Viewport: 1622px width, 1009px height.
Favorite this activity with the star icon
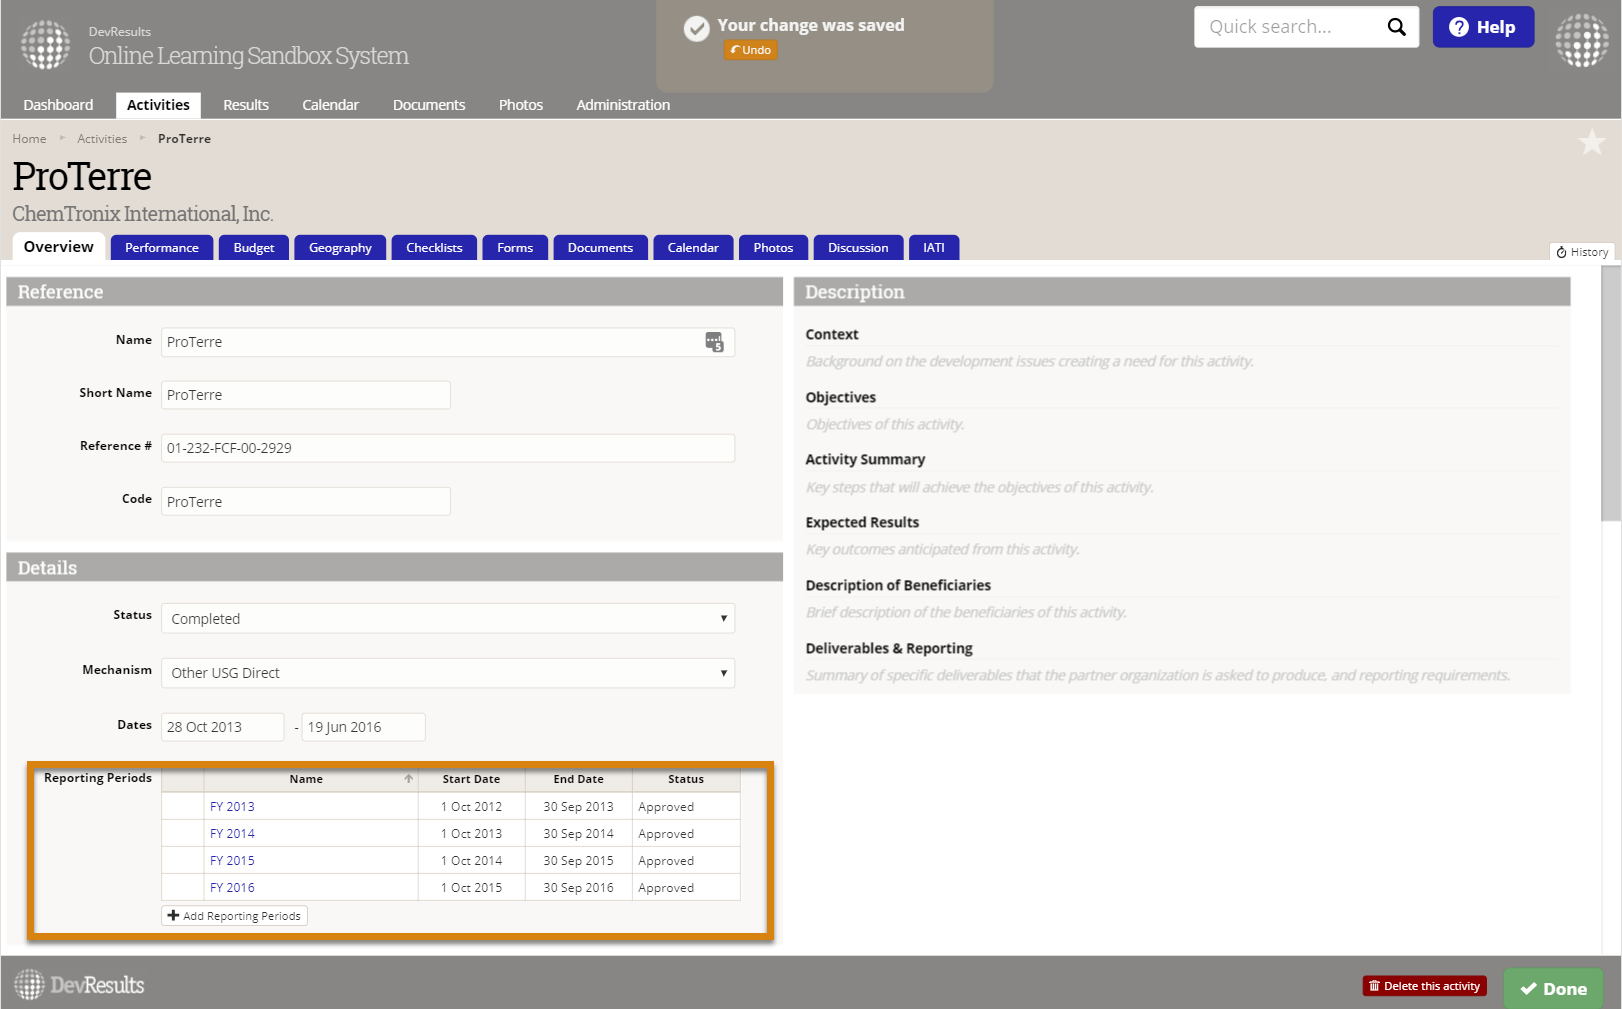(1592, 142)
